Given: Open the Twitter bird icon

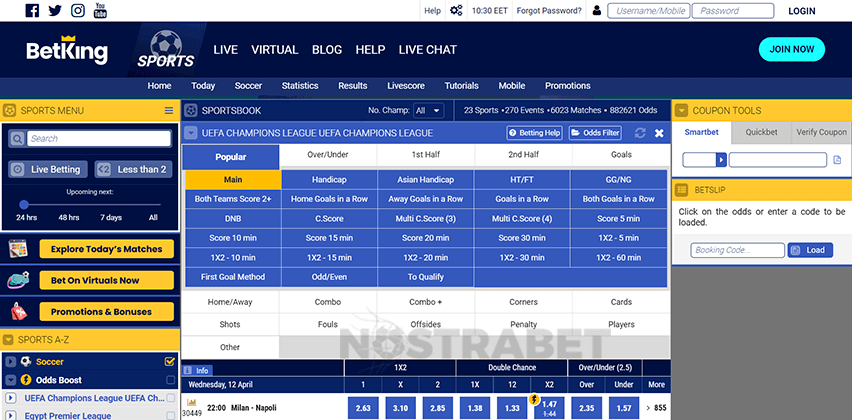Looking at the screenshot, I should click(55, 10).
